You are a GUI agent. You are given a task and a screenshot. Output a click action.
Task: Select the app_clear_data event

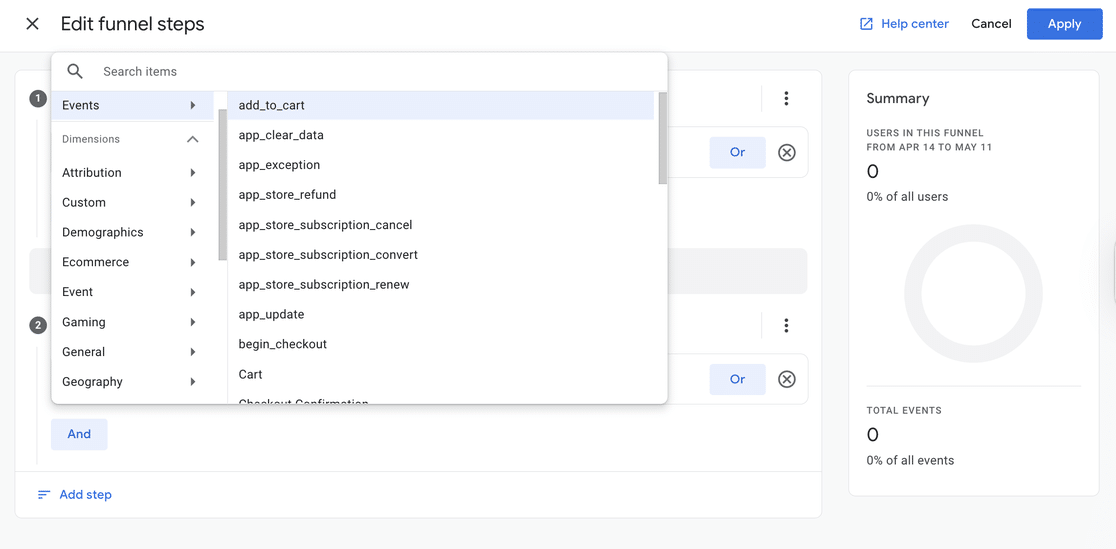[x=441, y=135]
